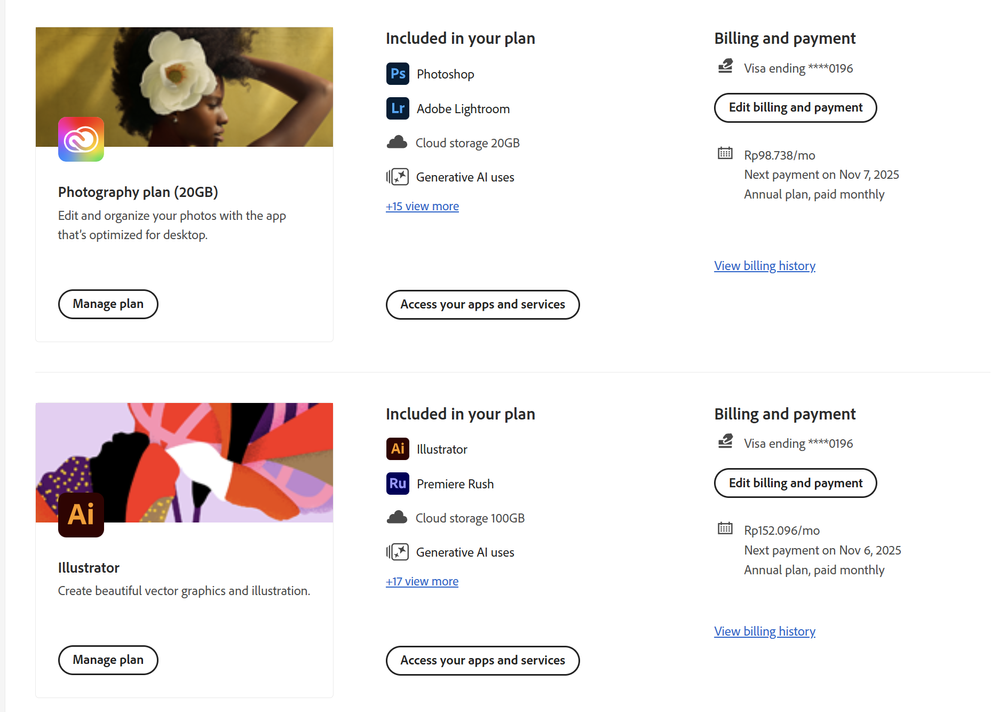Click the Creative Cloud logo on Photography plan
999x712 pixels.
point(81,139)
